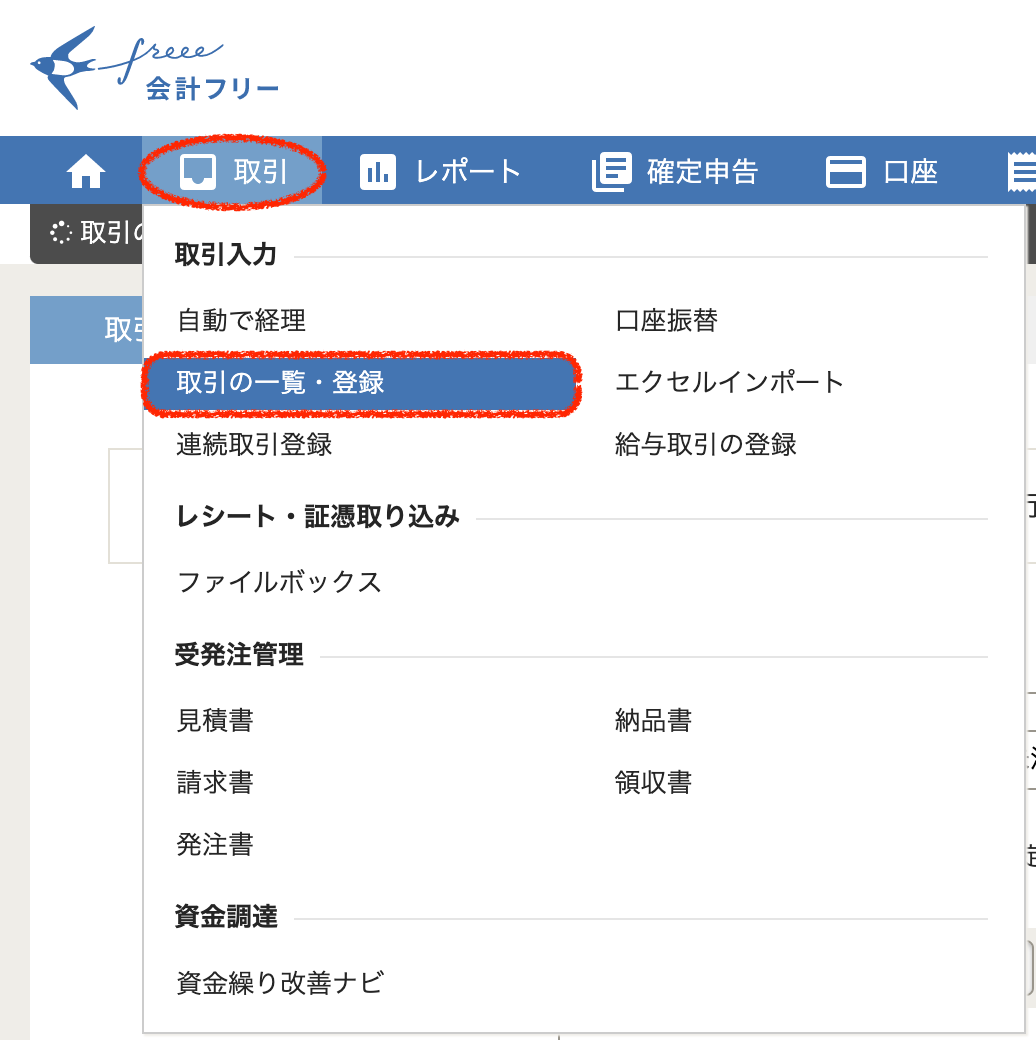Select 取引の一覧・登録 menu entry

[280, 383]
